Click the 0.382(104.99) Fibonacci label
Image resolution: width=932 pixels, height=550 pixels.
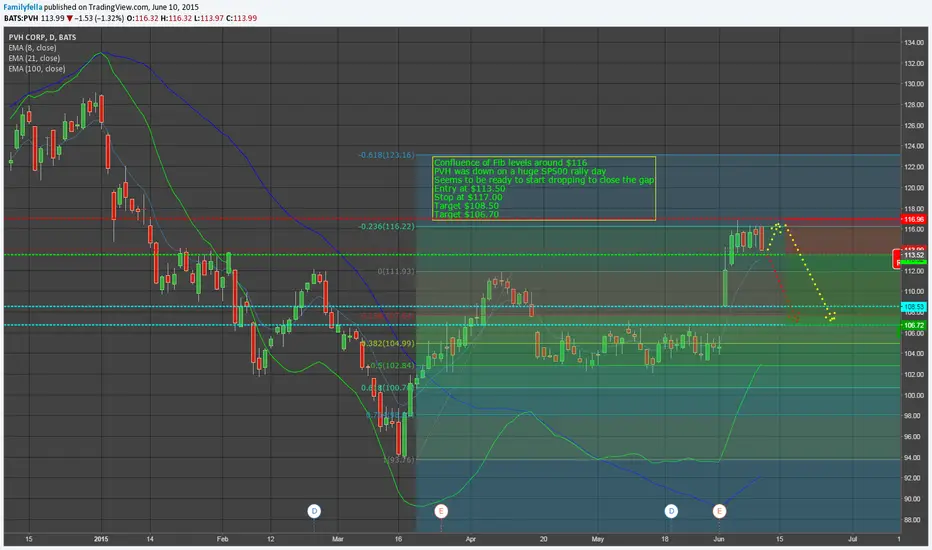[x=388, y=343]
